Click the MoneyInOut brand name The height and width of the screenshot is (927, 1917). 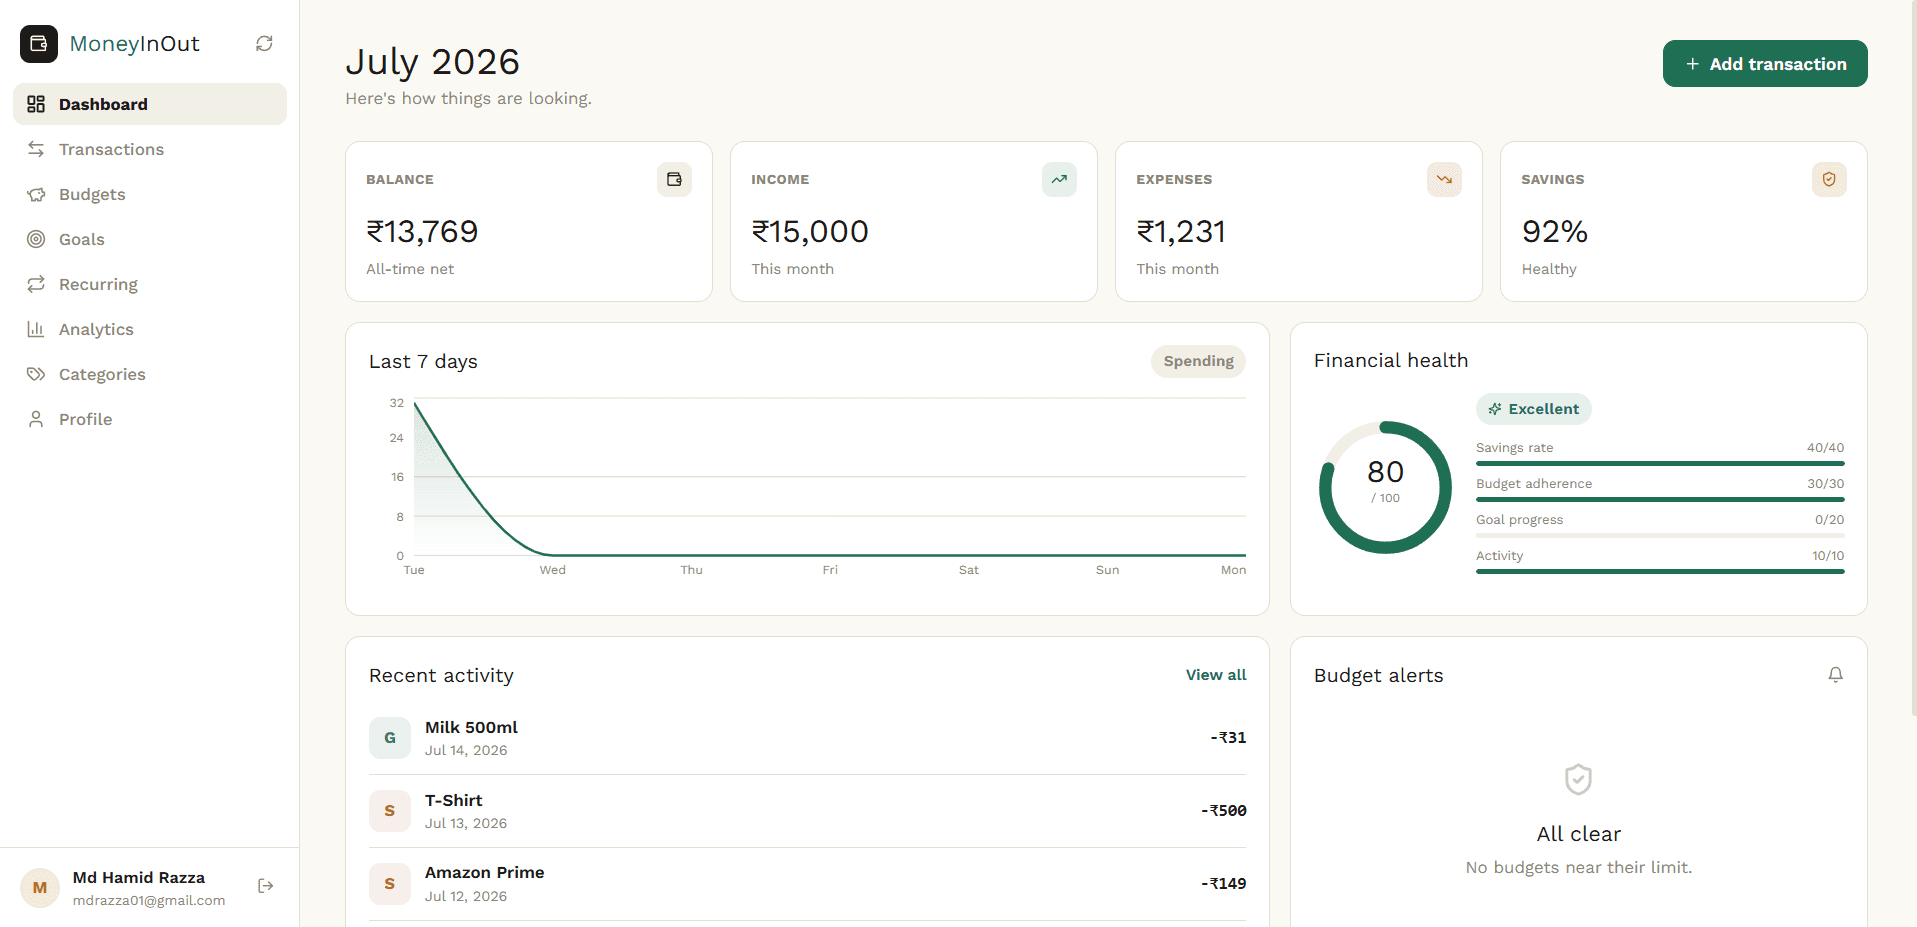tap(135, 44)
